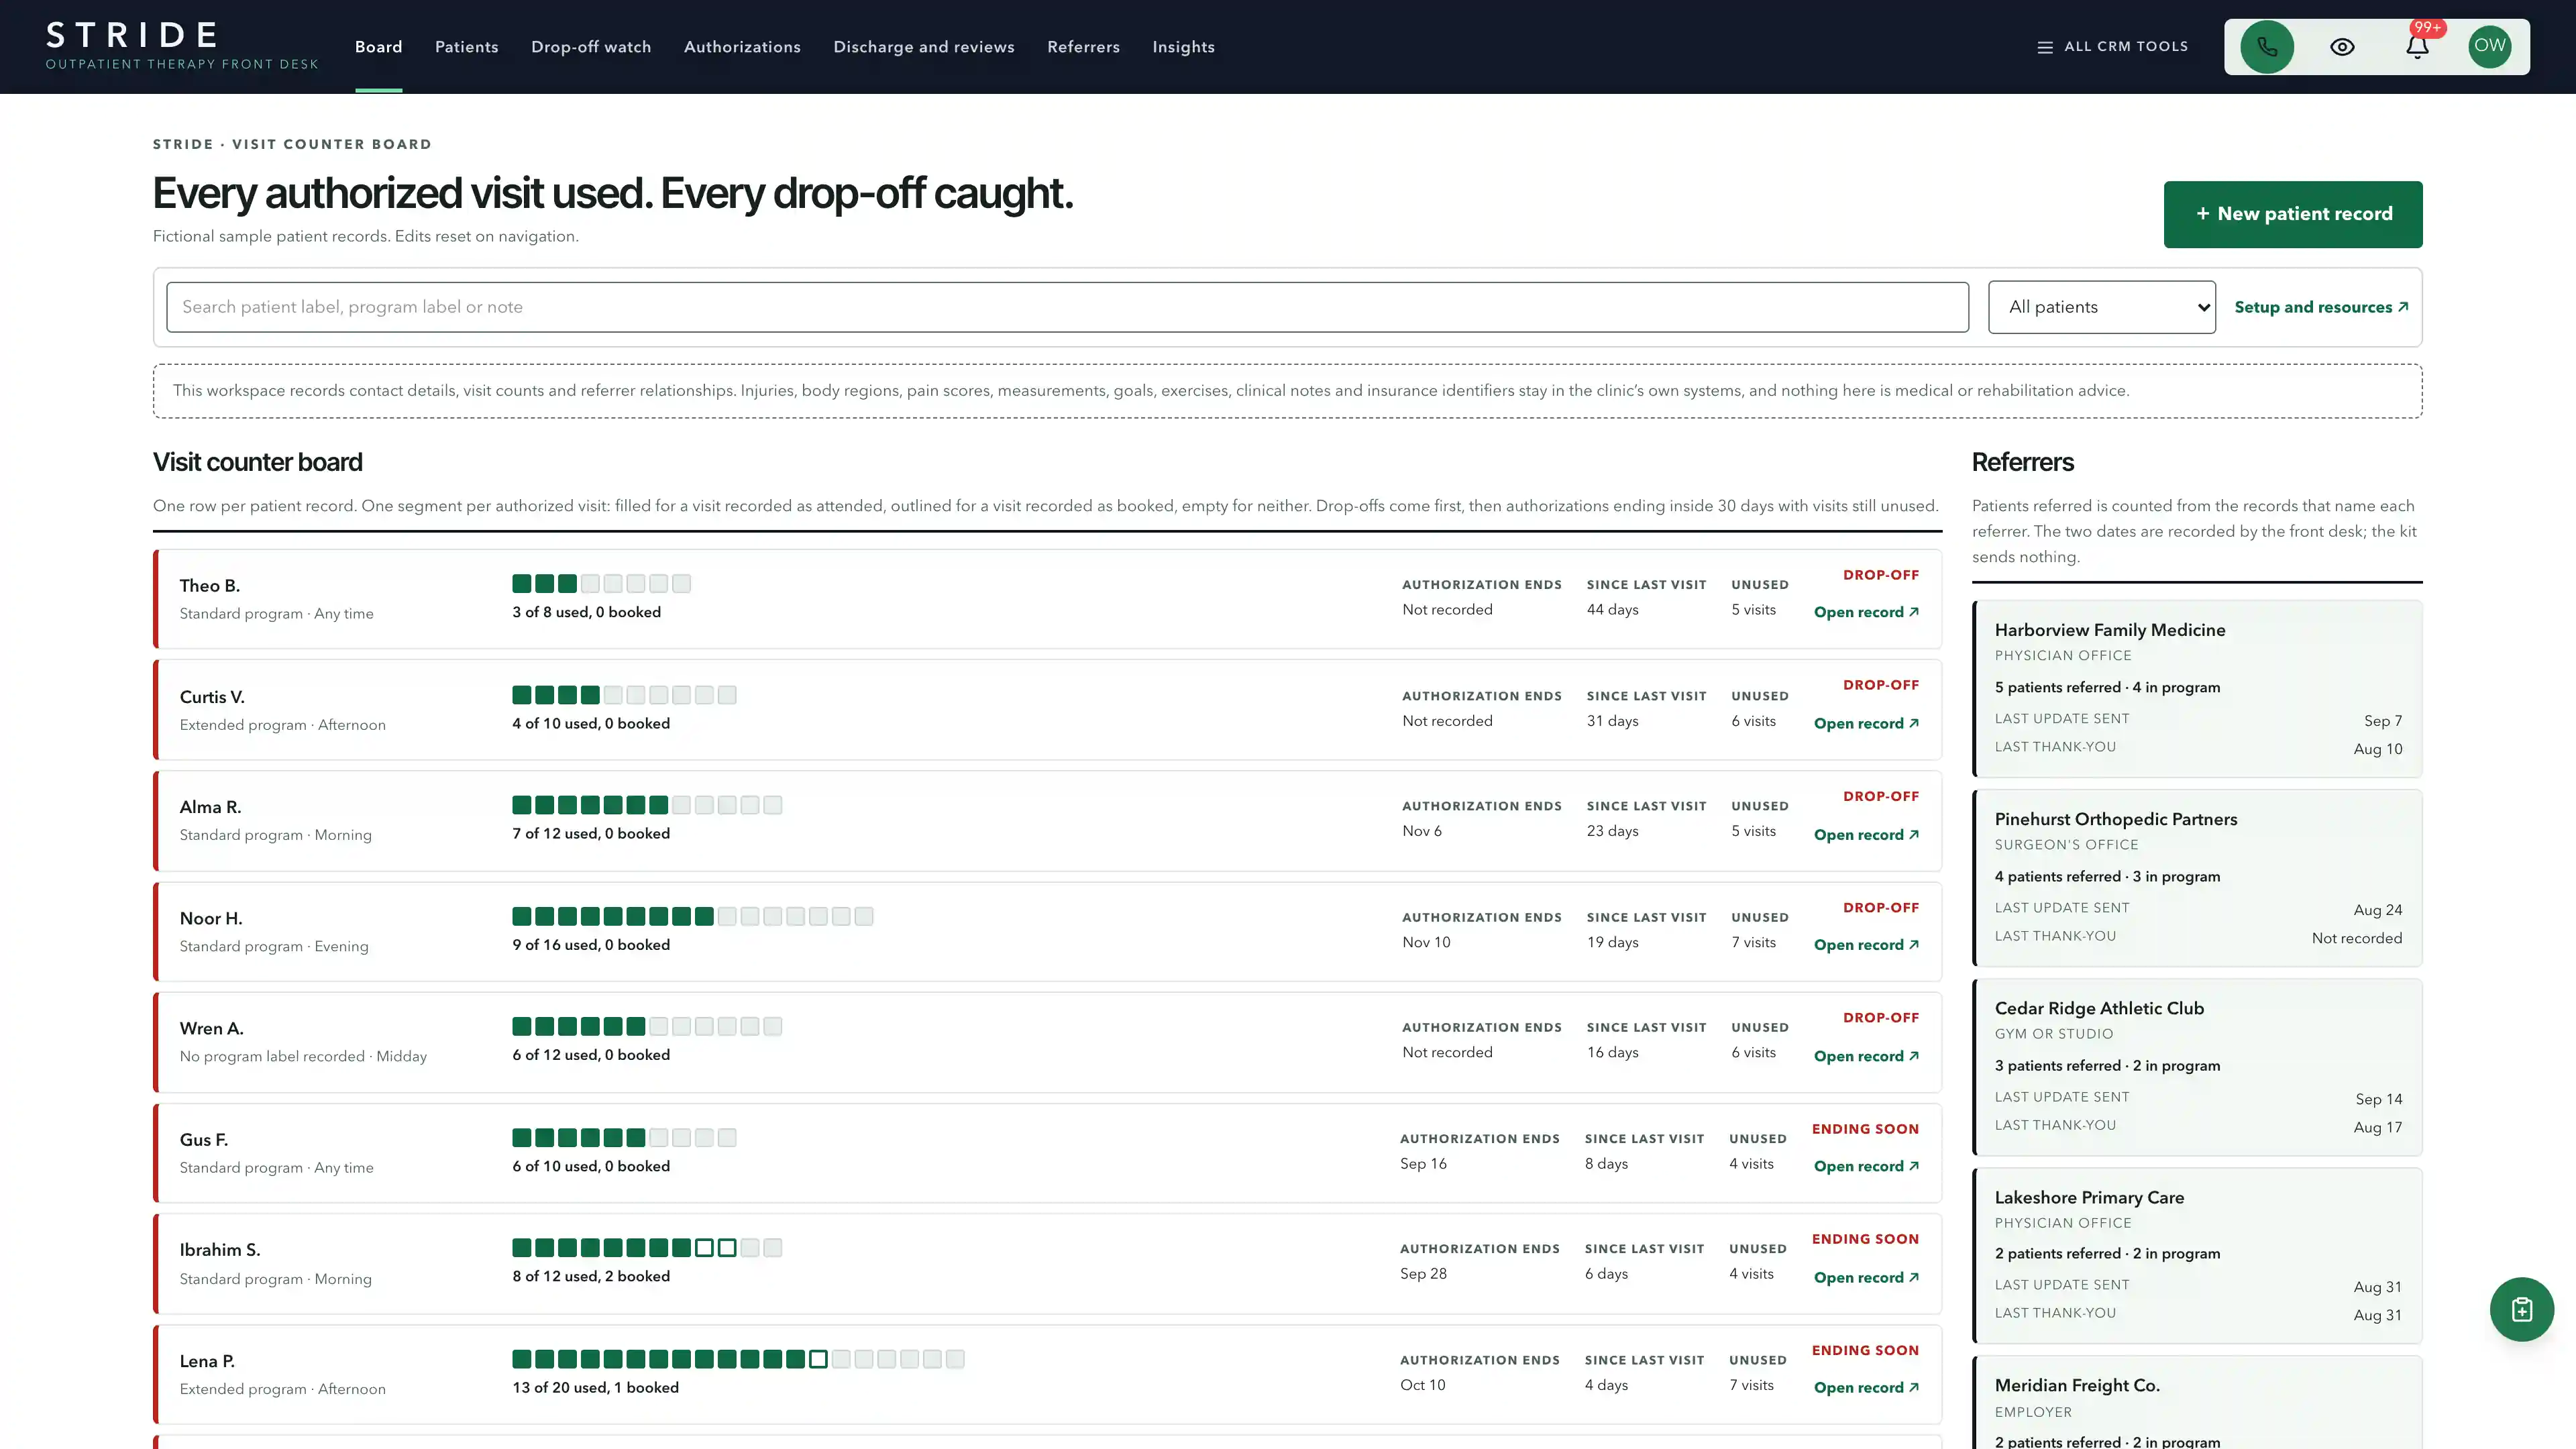Click Pinehurst "Not recorded" thank-you value
Viewport: 2576px width, 1449px height.
point(2356,938)
